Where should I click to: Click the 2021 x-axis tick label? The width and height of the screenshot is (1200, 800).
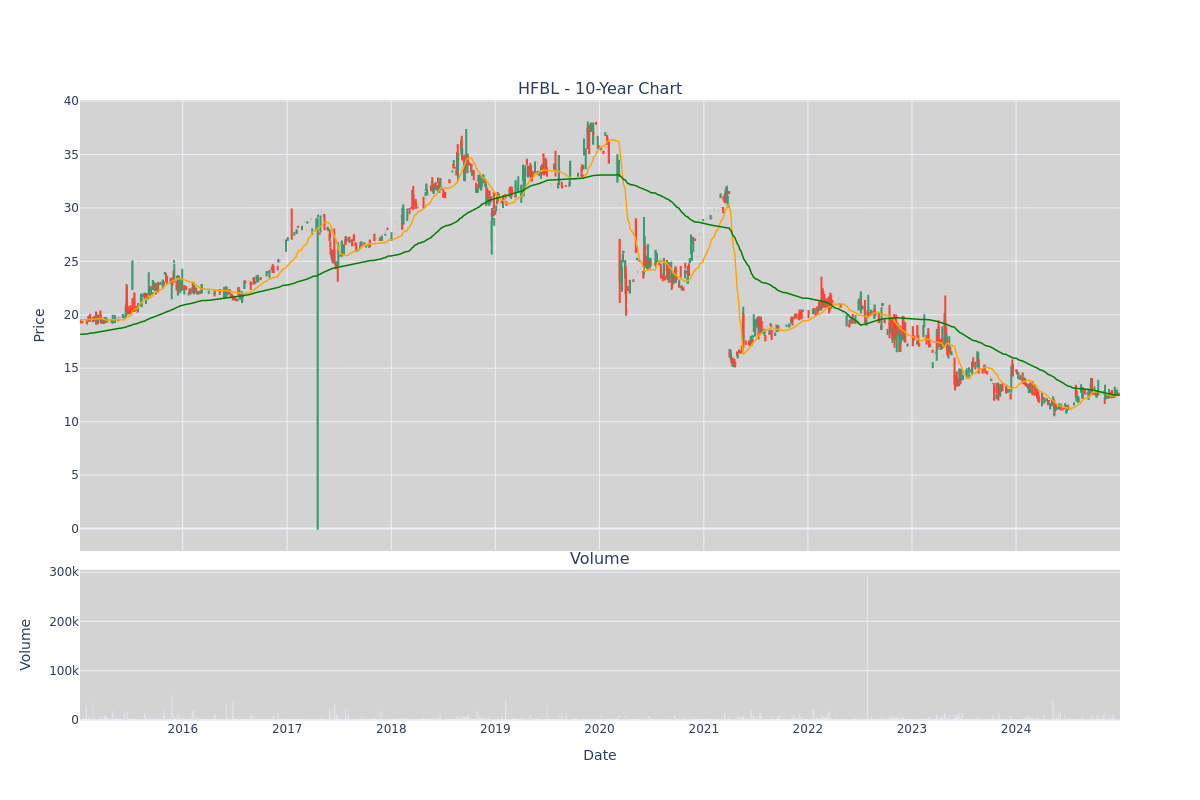704,729
